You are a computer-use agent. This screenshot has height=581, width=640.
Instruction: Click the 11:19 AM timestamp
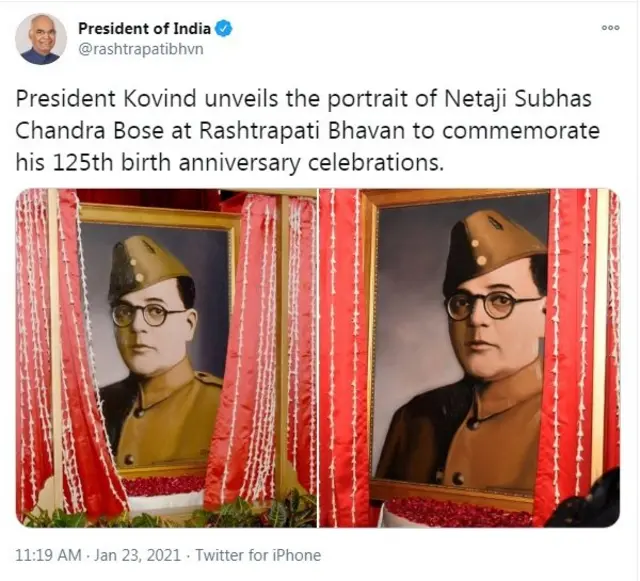(x=48, y=555)
